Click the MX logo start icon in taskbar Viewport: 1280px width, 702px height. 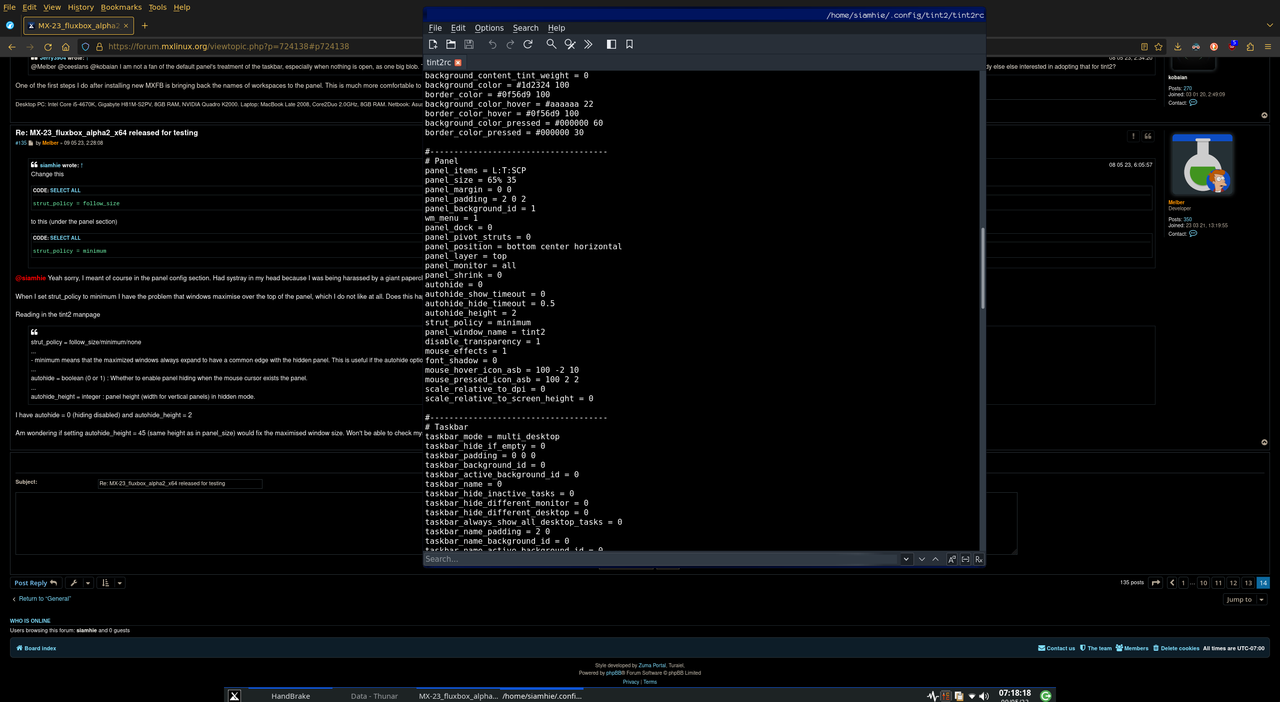(x=234, y=696)
